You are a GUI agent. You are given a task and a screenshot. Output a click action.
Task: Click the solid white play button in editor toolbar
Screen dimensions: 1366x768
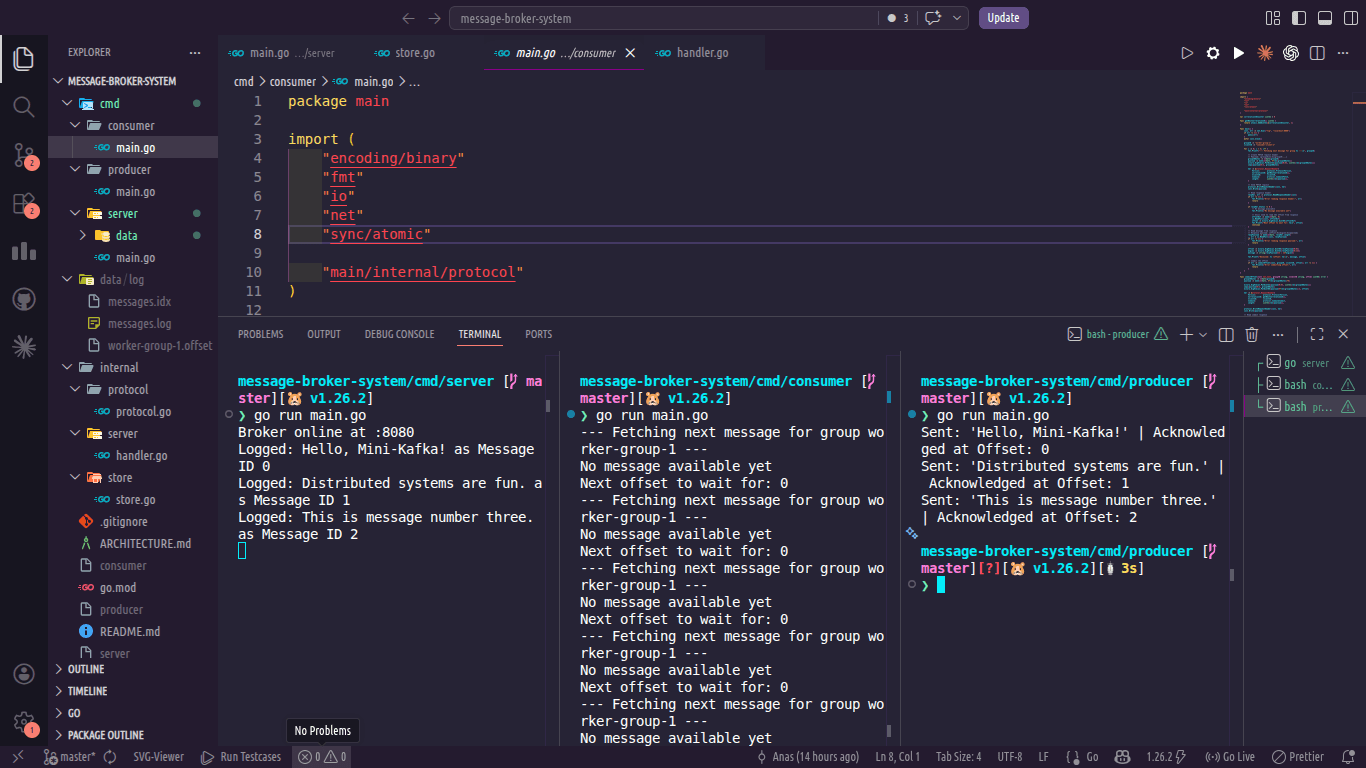tap(1239, 53)
